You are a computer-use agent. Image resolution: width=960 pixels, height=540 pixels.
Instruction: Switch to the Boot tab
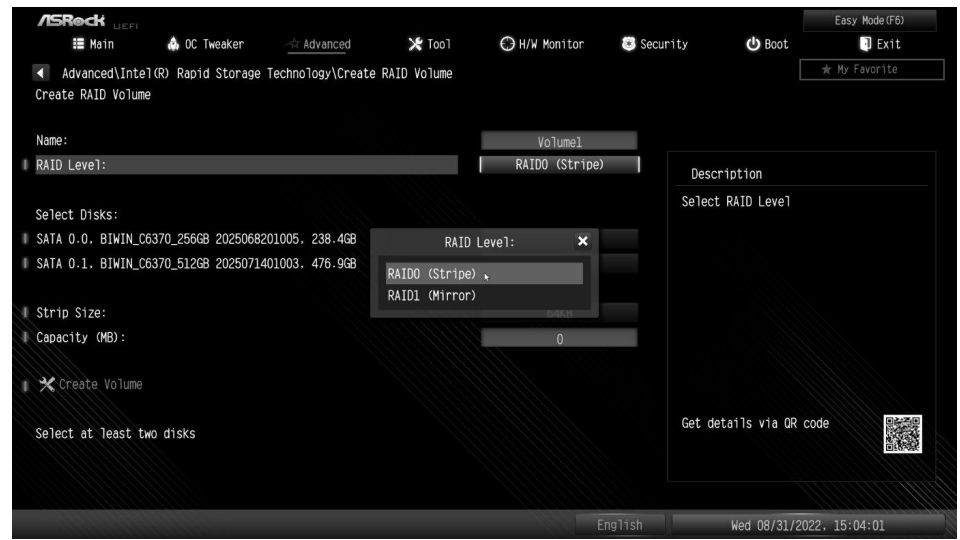point(766,44)
